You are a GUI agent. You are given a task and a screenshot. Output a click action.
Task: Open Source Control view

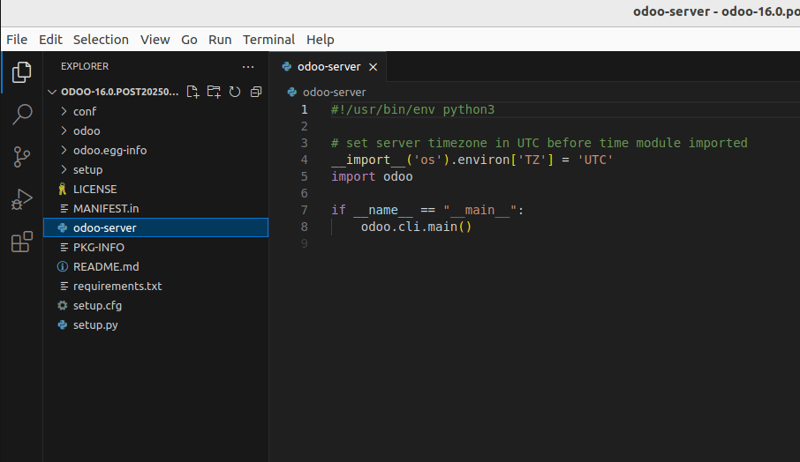[x=21, y=157]
